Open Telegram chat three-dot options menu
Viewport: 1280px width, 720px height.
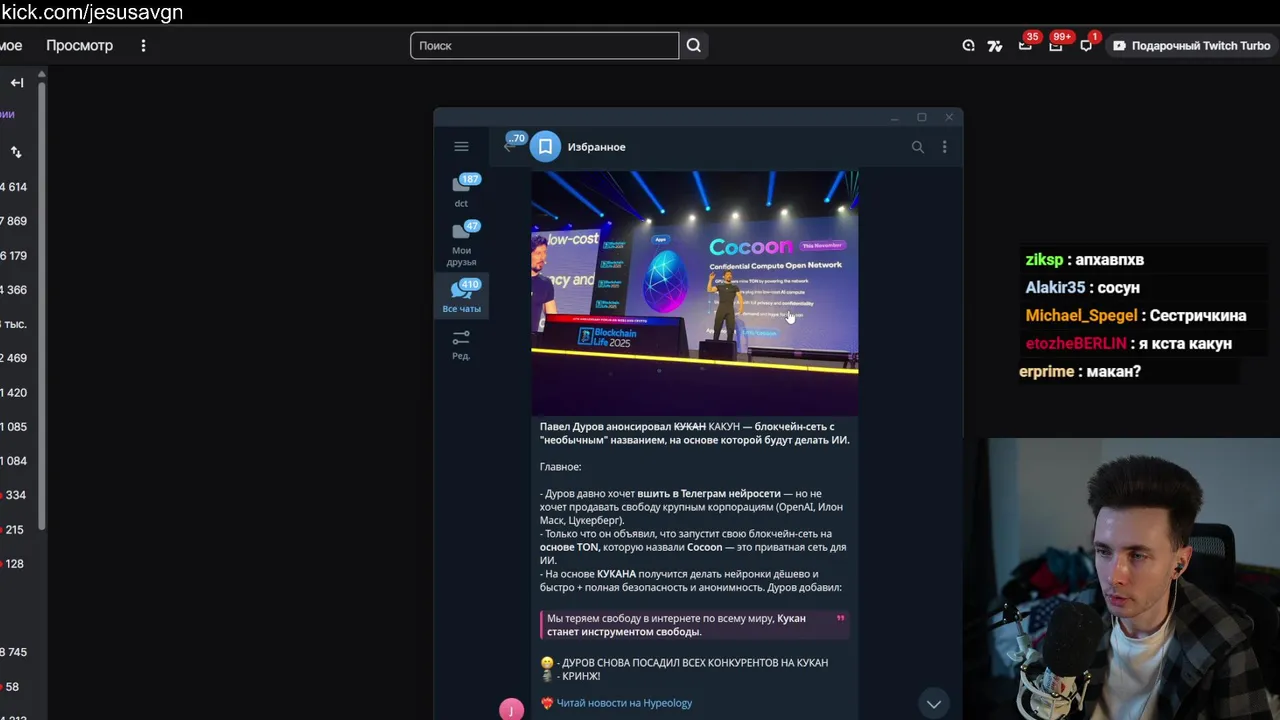[x=944, y=147]
